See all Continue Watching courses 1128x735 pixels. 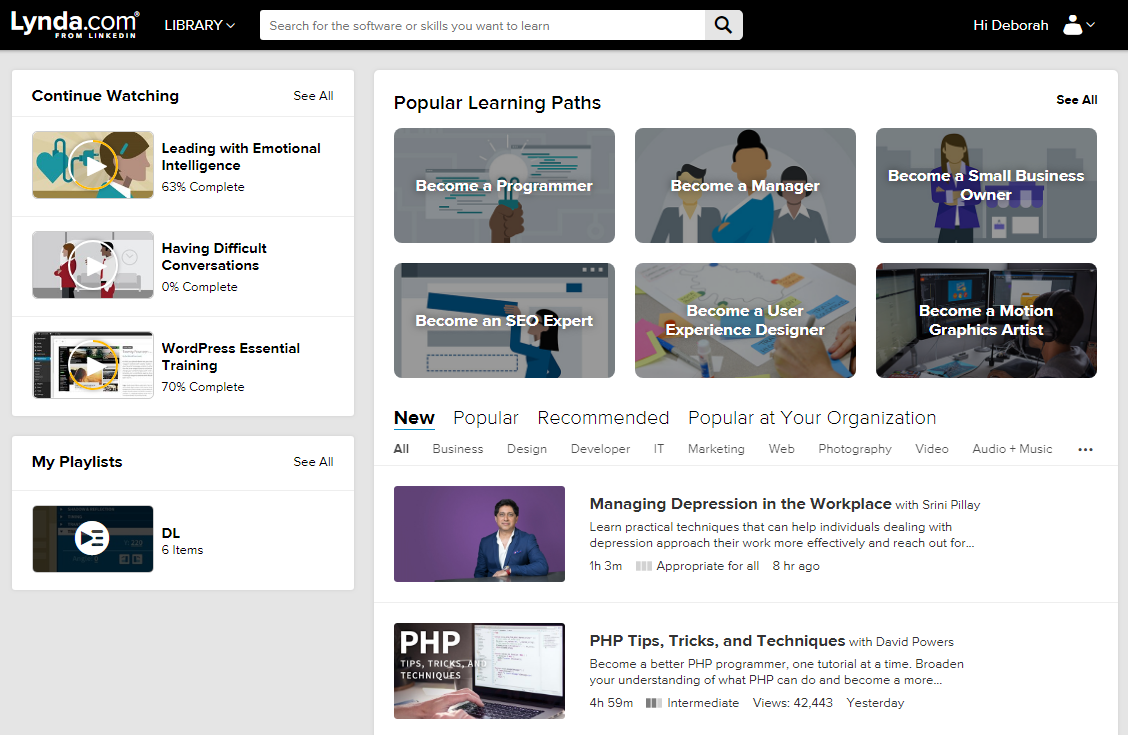point(313,96)
